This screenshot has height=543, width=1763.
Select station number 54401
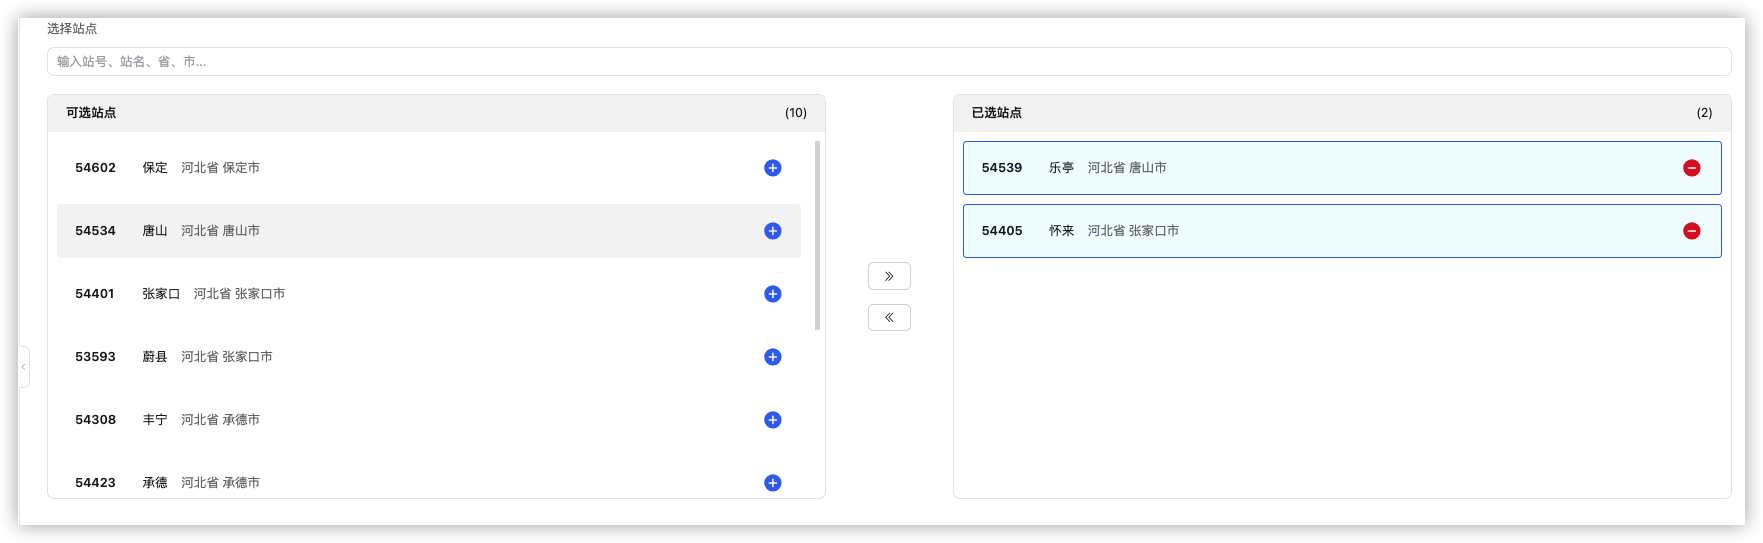tap(95, 294)
